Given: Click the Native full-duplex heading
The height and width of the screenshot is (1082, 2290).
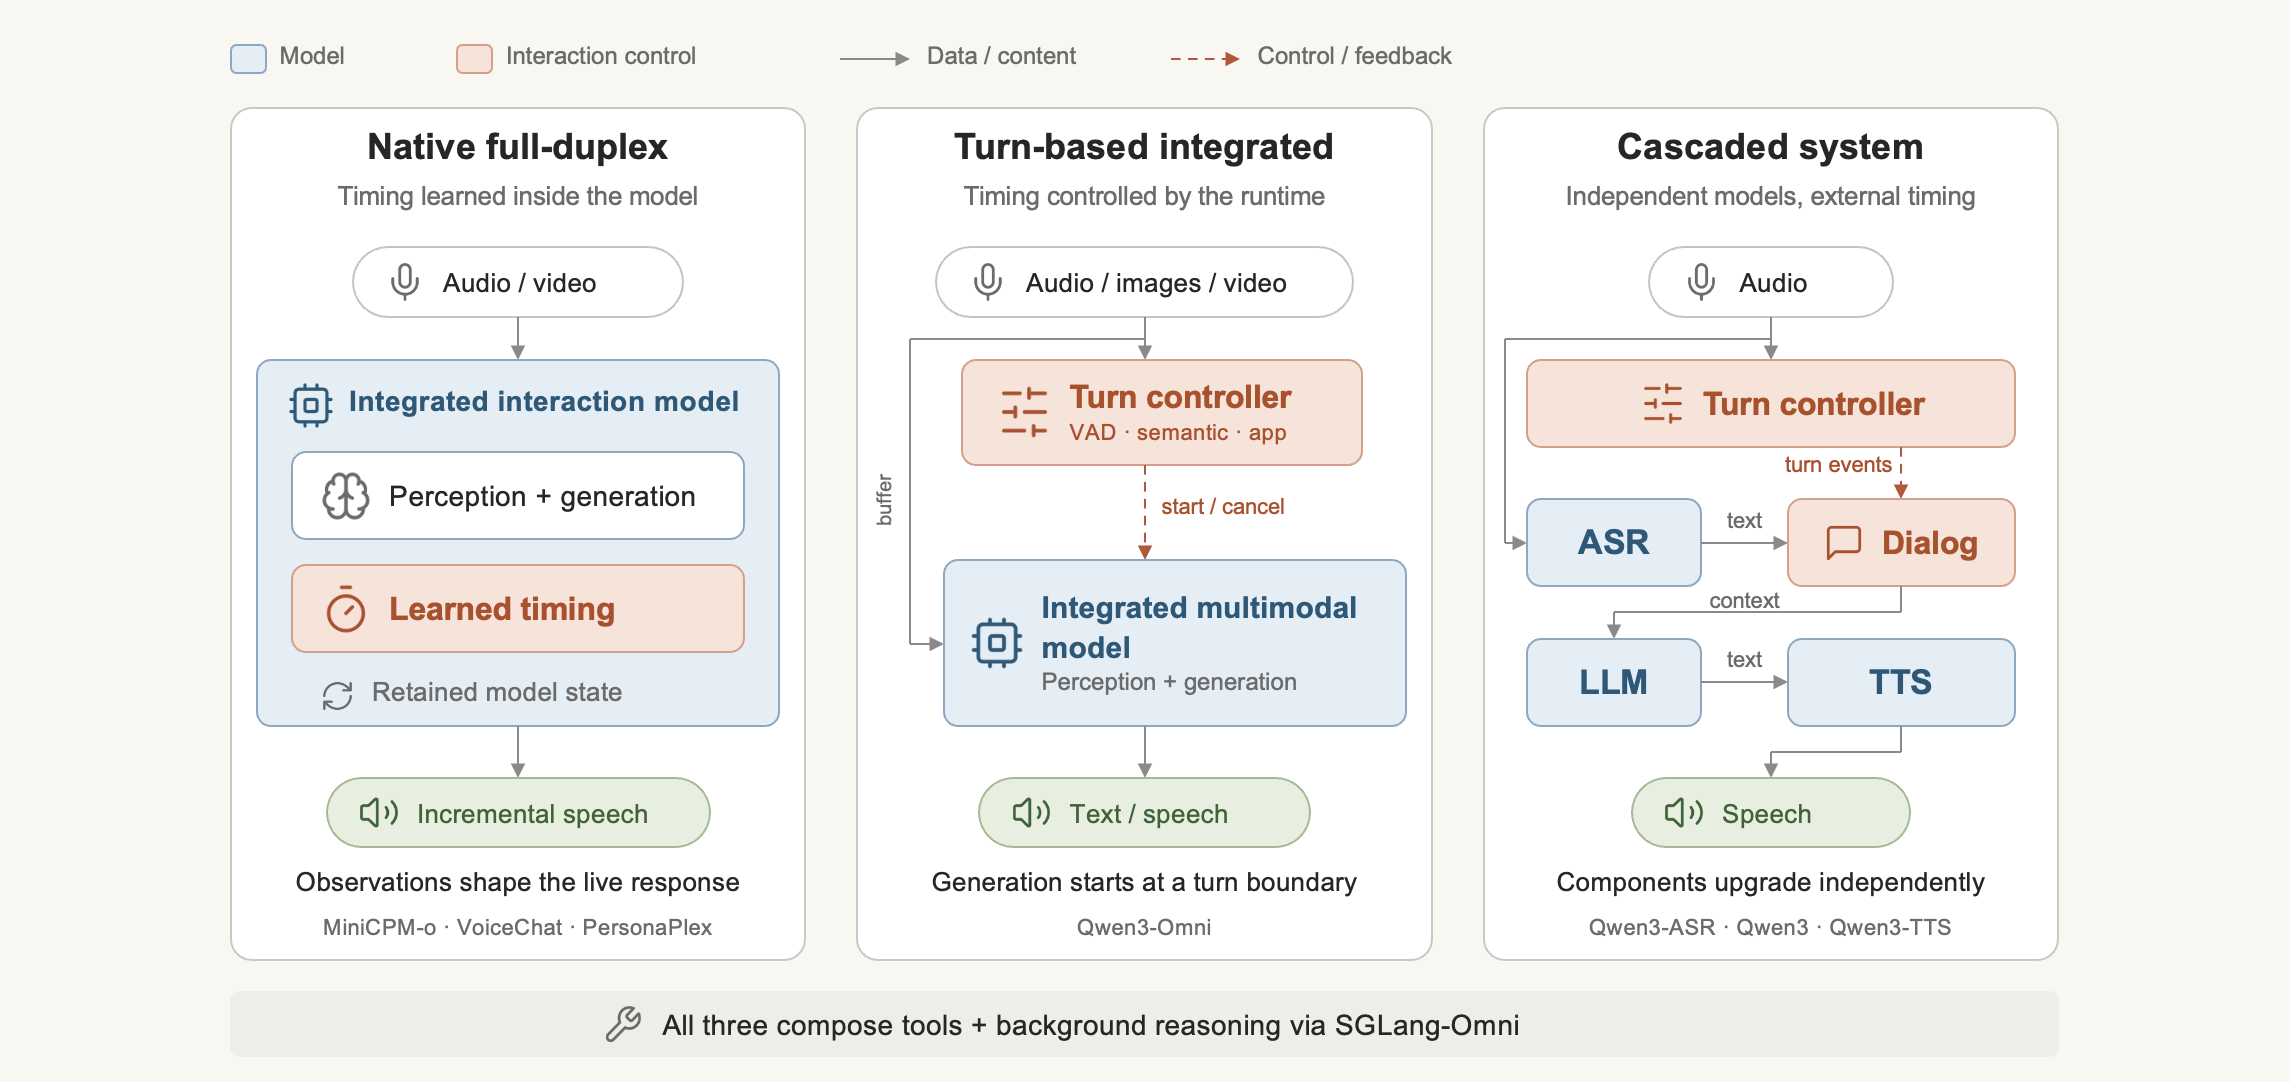Looking at the screenshot, I should point(517,147).
